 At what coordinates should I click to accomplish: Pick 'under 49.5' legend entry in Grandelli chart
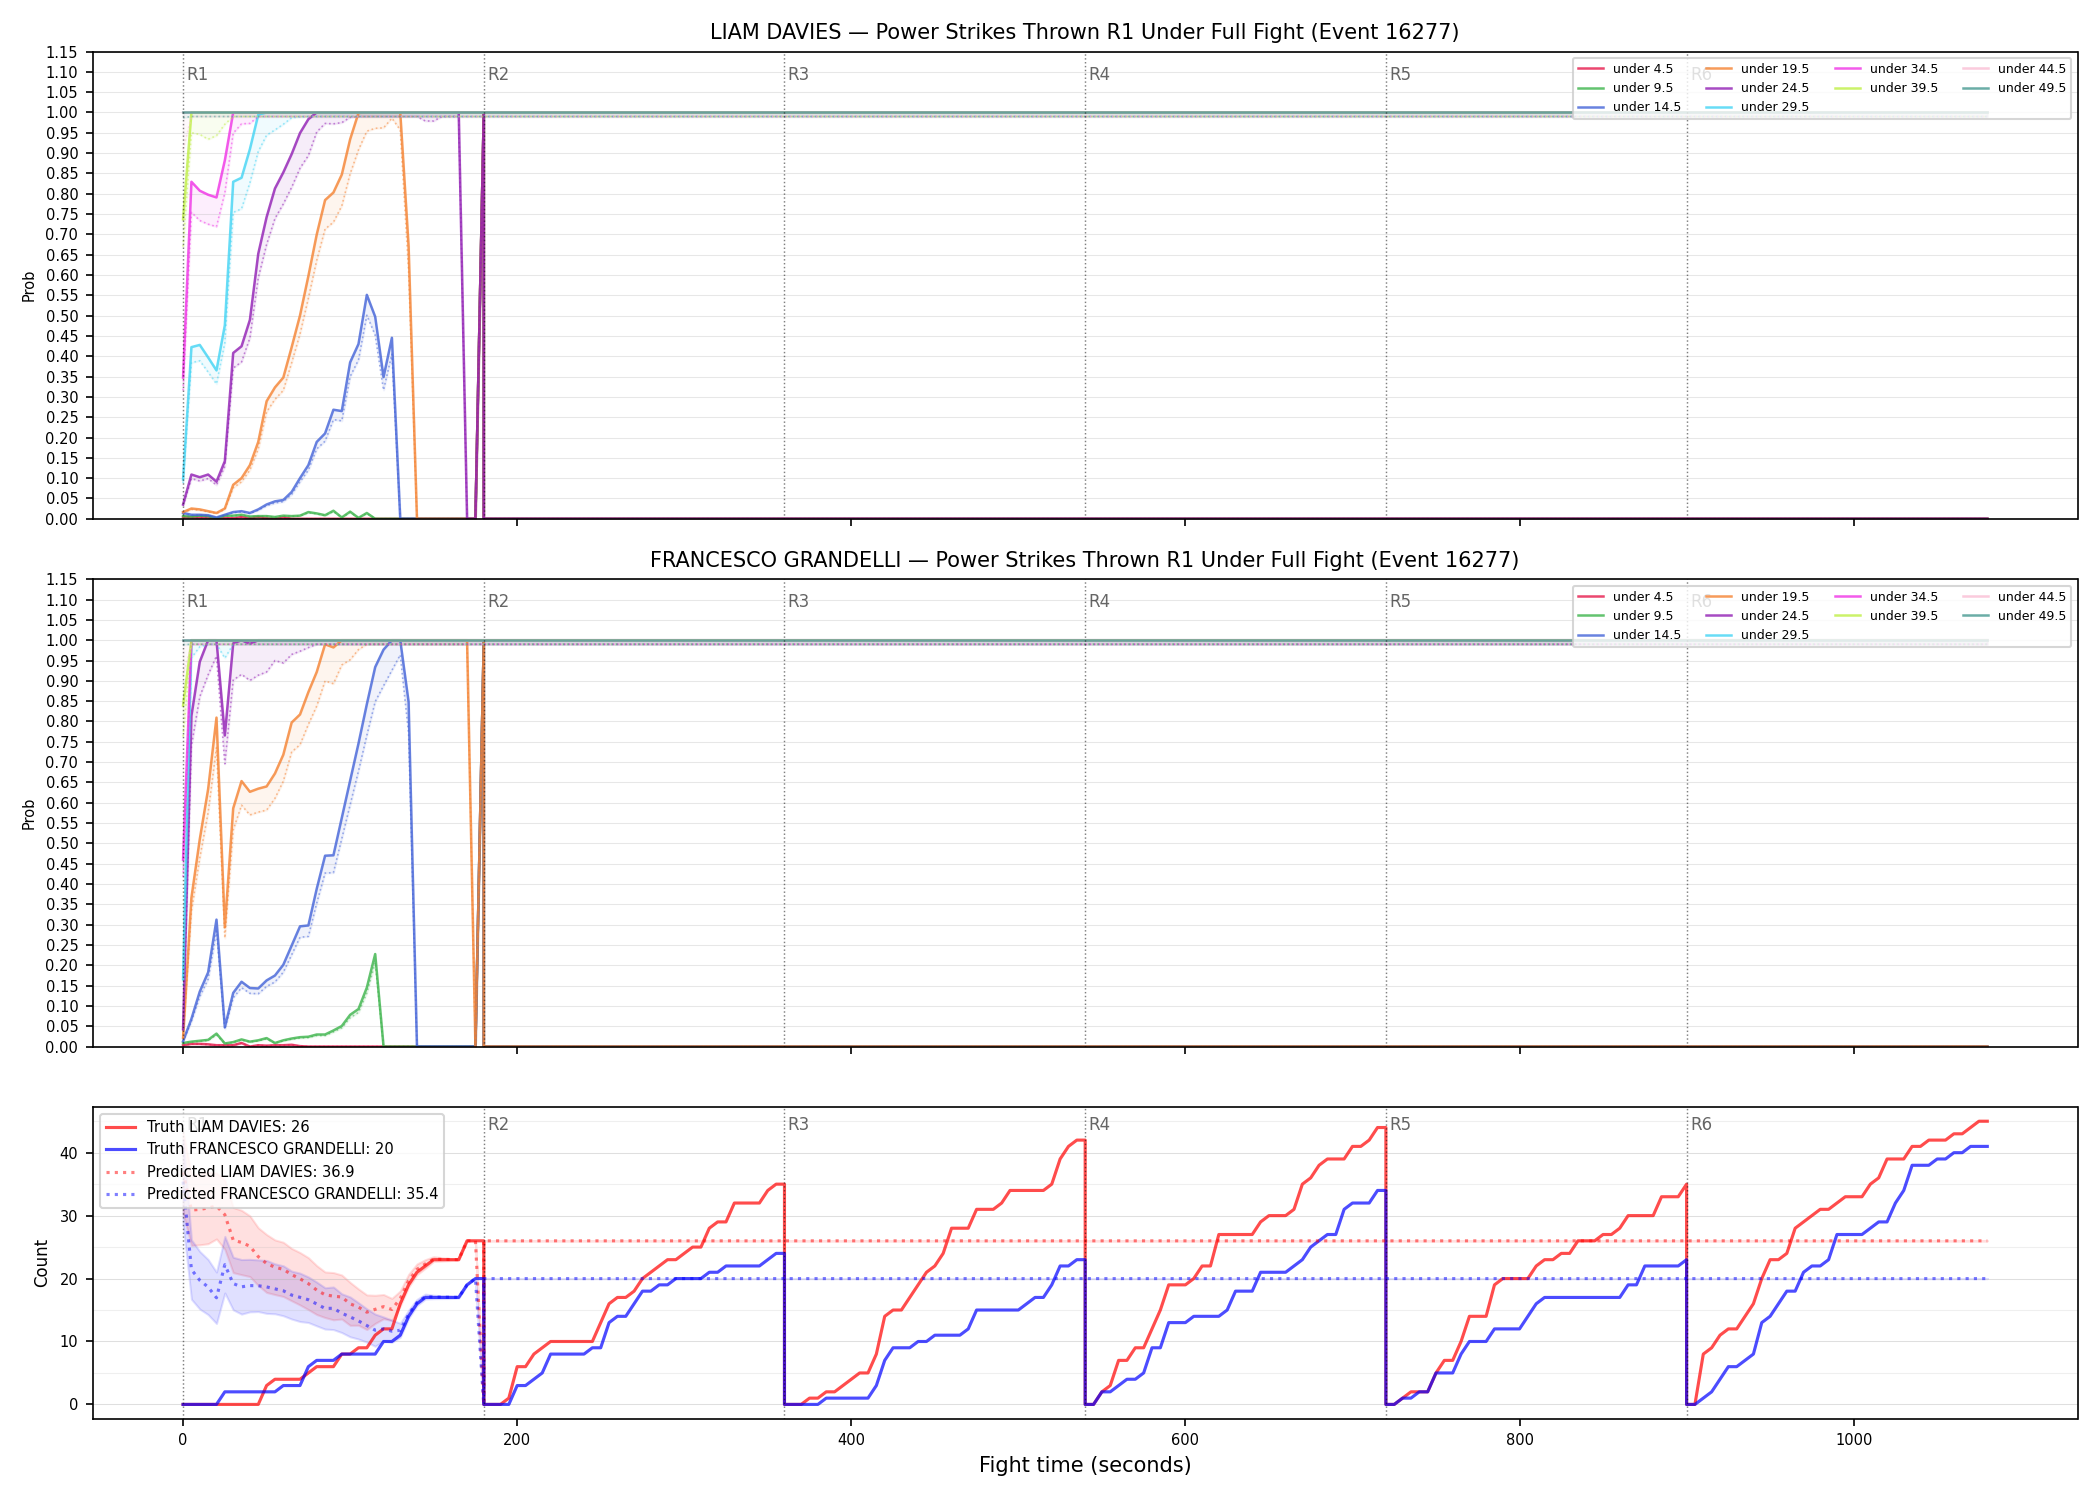(2014, 616)
